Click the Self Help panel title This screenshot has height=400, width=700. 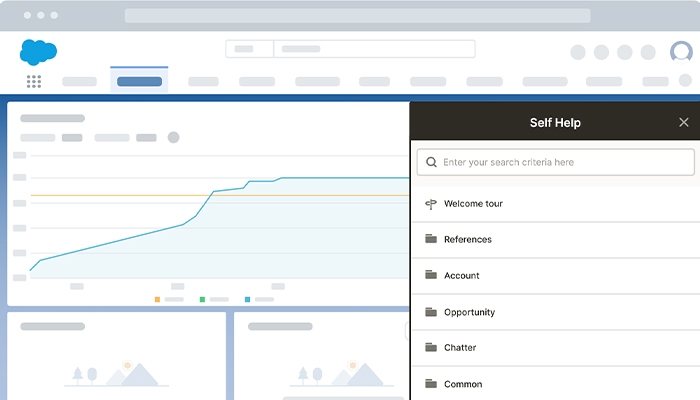pyautogui.click(x=555, y=122)
